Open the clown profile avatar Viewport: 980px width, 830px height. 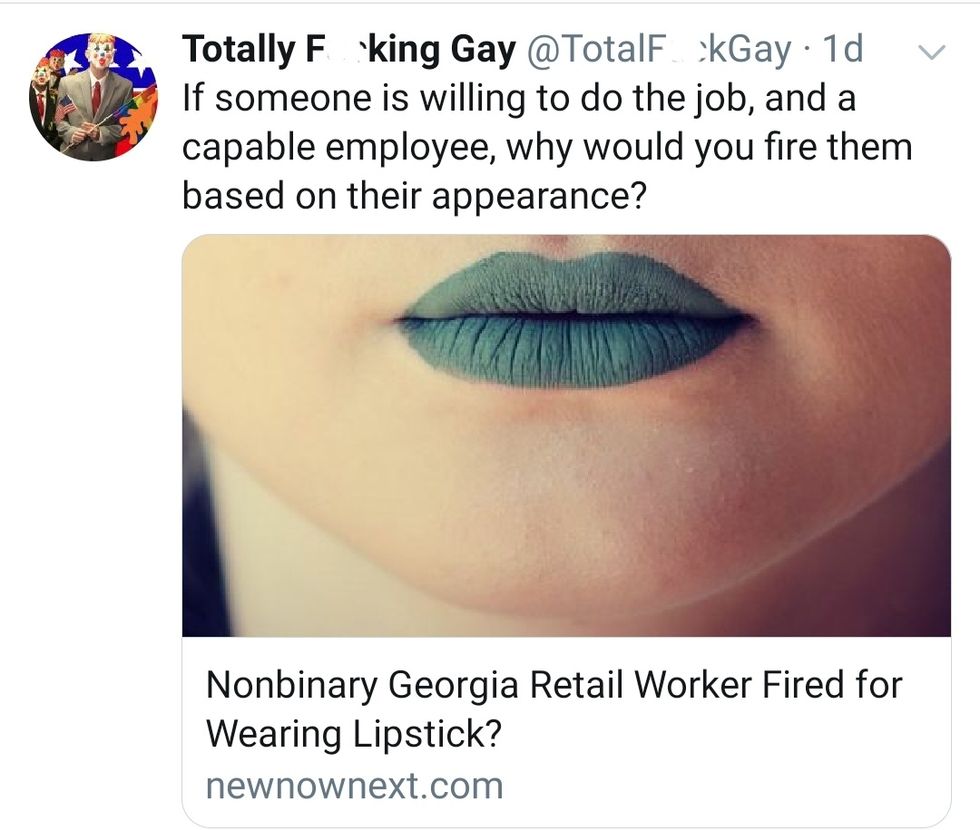click(93, 97)
